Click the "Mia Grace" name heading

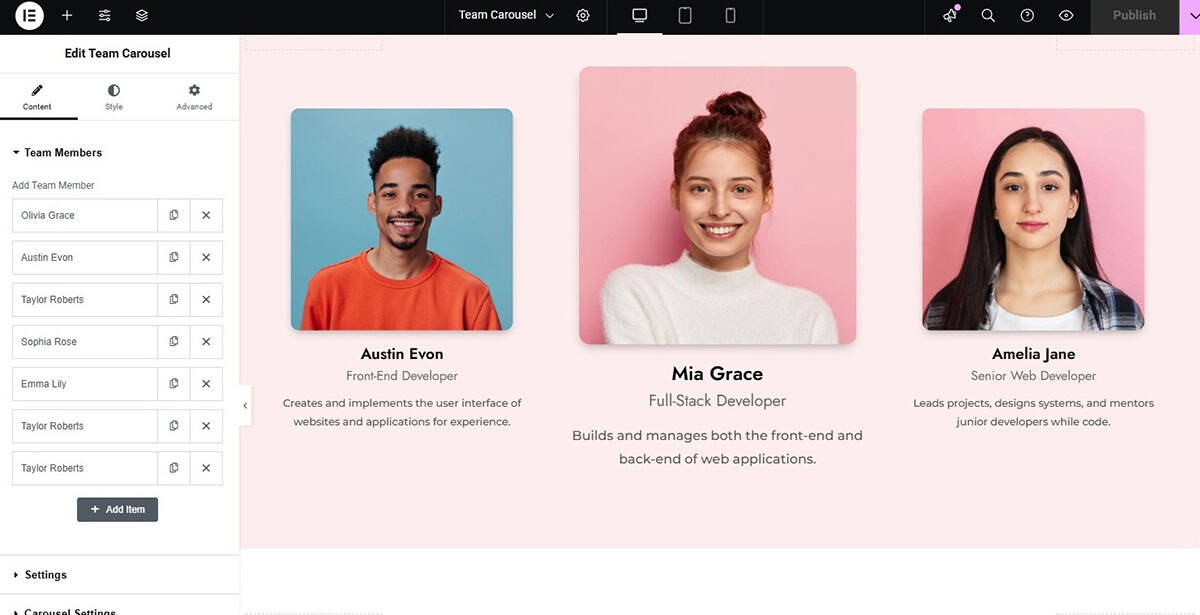click(717, 374)
